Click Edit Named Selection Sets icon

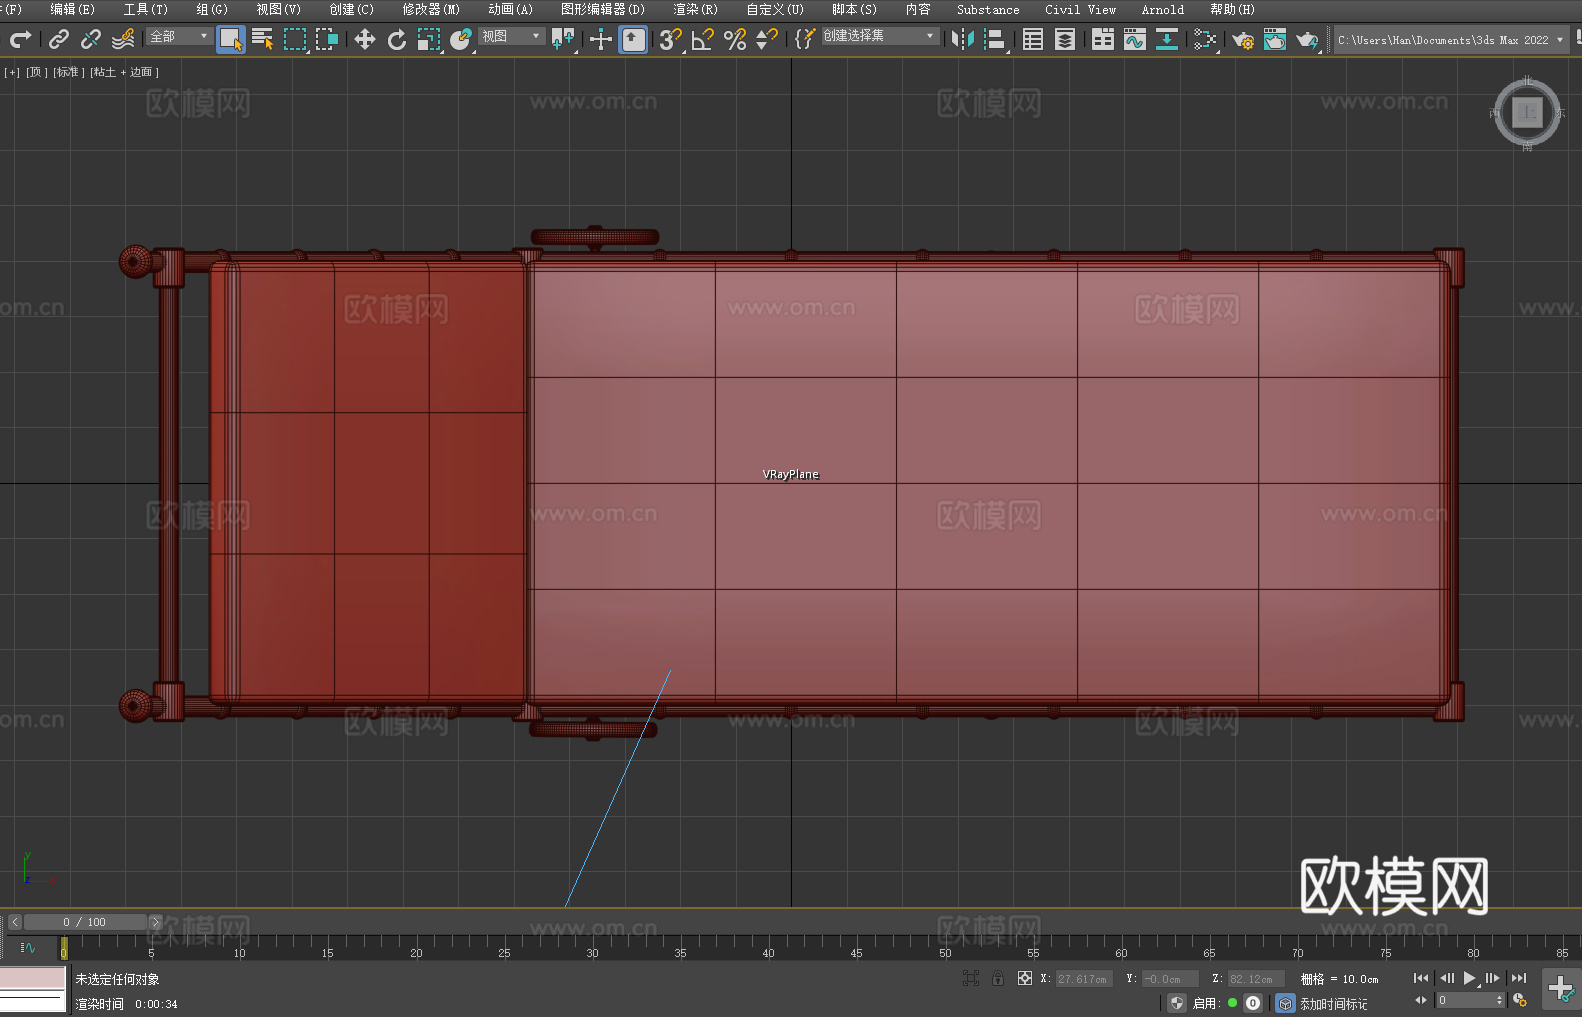(804, 39)
